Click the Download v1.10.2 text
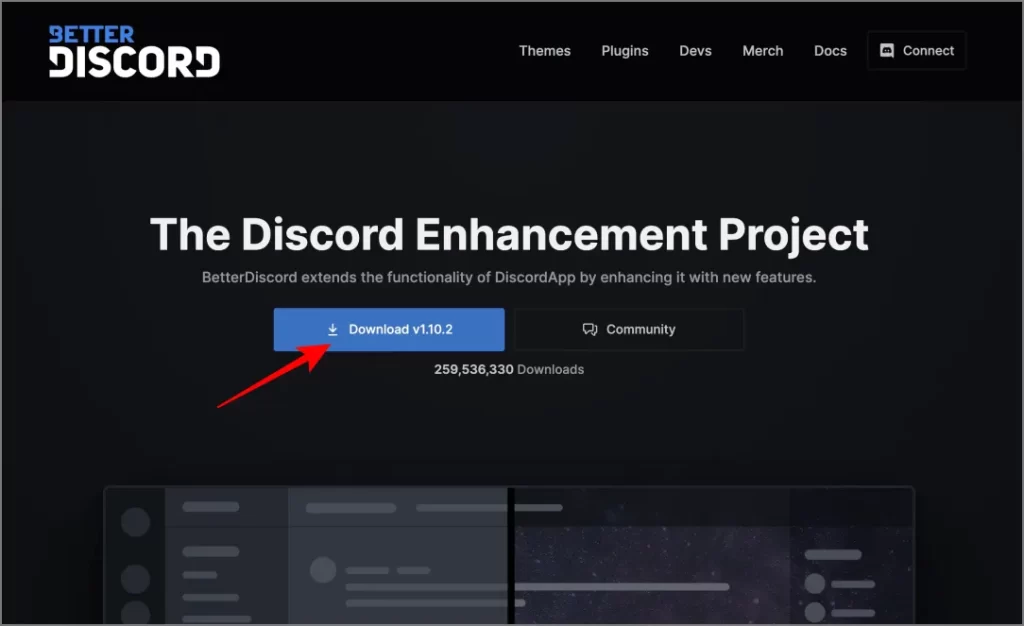Image resolution: width=1024 pixels, height=626 pixels. tap(400, 330)
